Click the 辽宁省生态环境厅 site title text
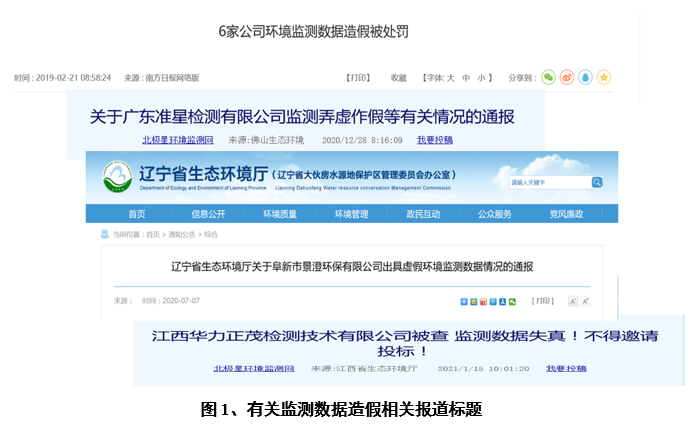Image resolution: width=692 pixels, height=434 pixels. click(x=203, y=174)
